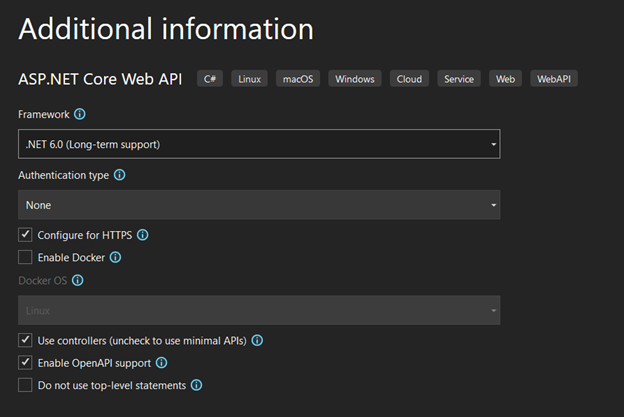Click the Enable OpenAPI support info icon
Viewport: 624px width, 417px height.
tap(161, 362)
